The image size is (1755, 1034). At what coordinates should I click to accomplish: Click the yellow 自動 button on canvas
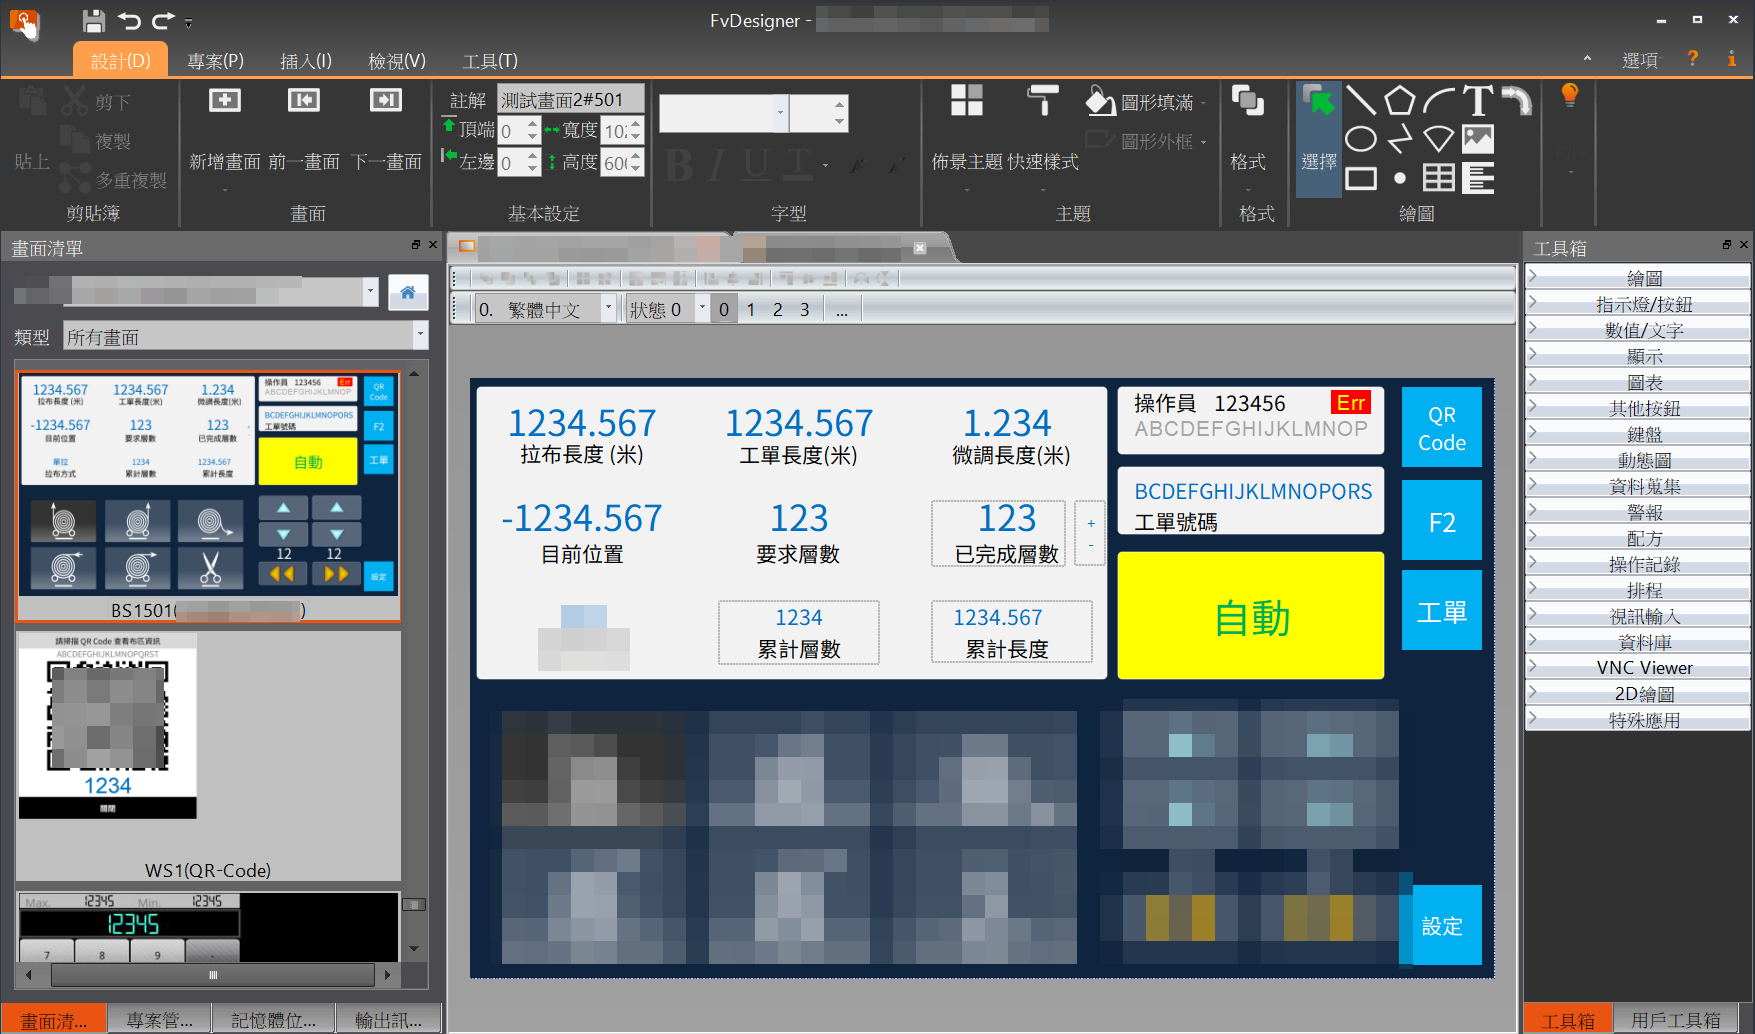click(1250, 617)
